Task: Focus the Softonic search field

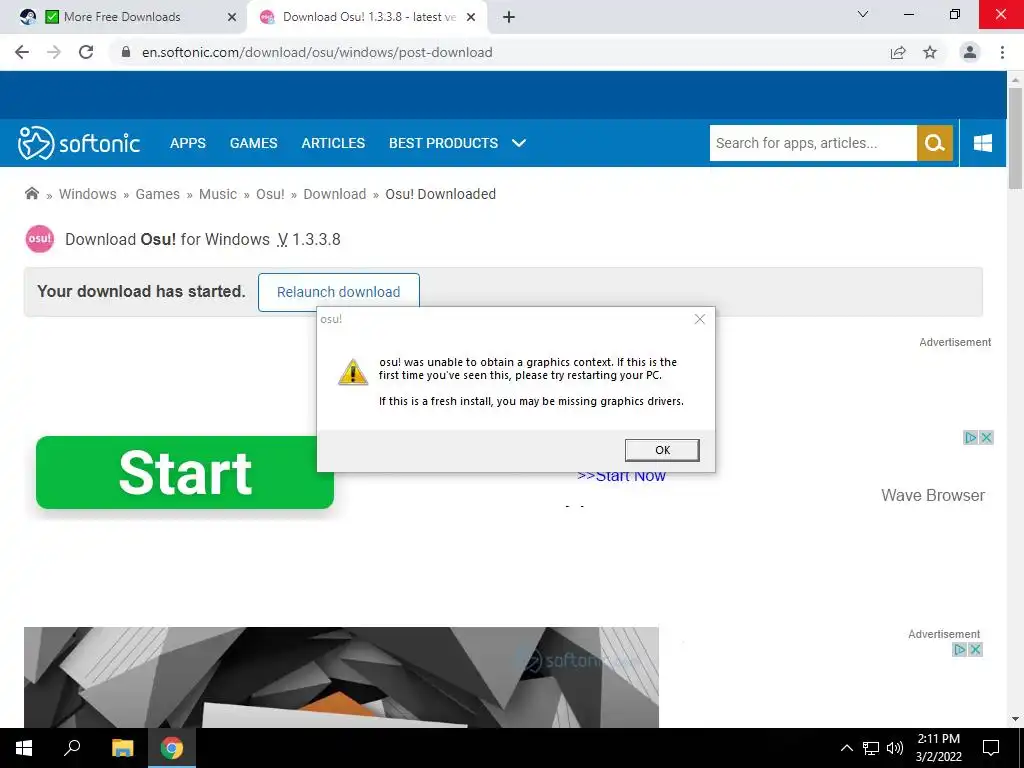Action: (813, 143)
